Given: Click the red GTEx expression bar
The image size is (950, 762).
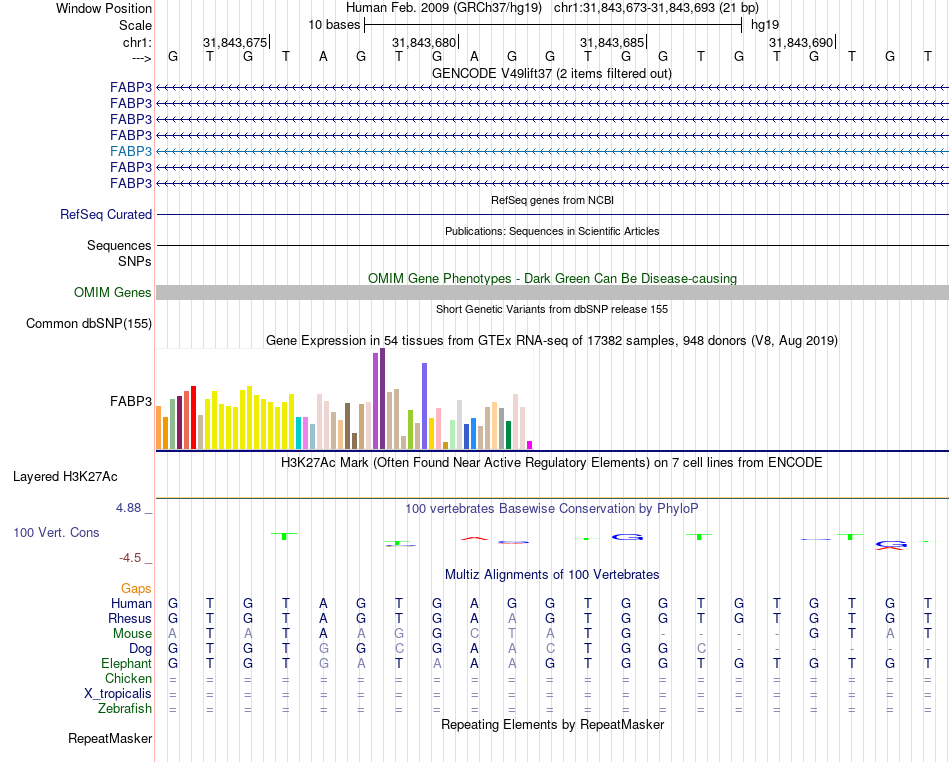Looking at the screenshot, I should coord(193,417).
